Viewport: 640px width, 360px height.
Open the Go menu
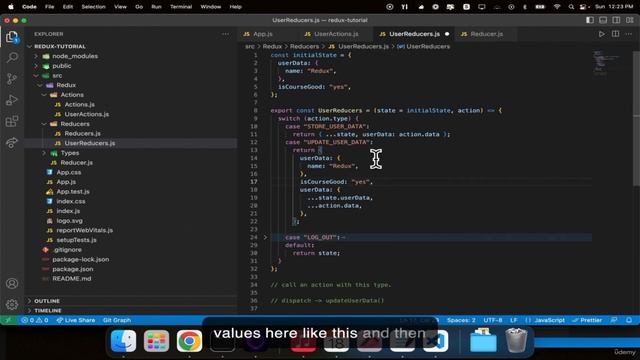139,7
